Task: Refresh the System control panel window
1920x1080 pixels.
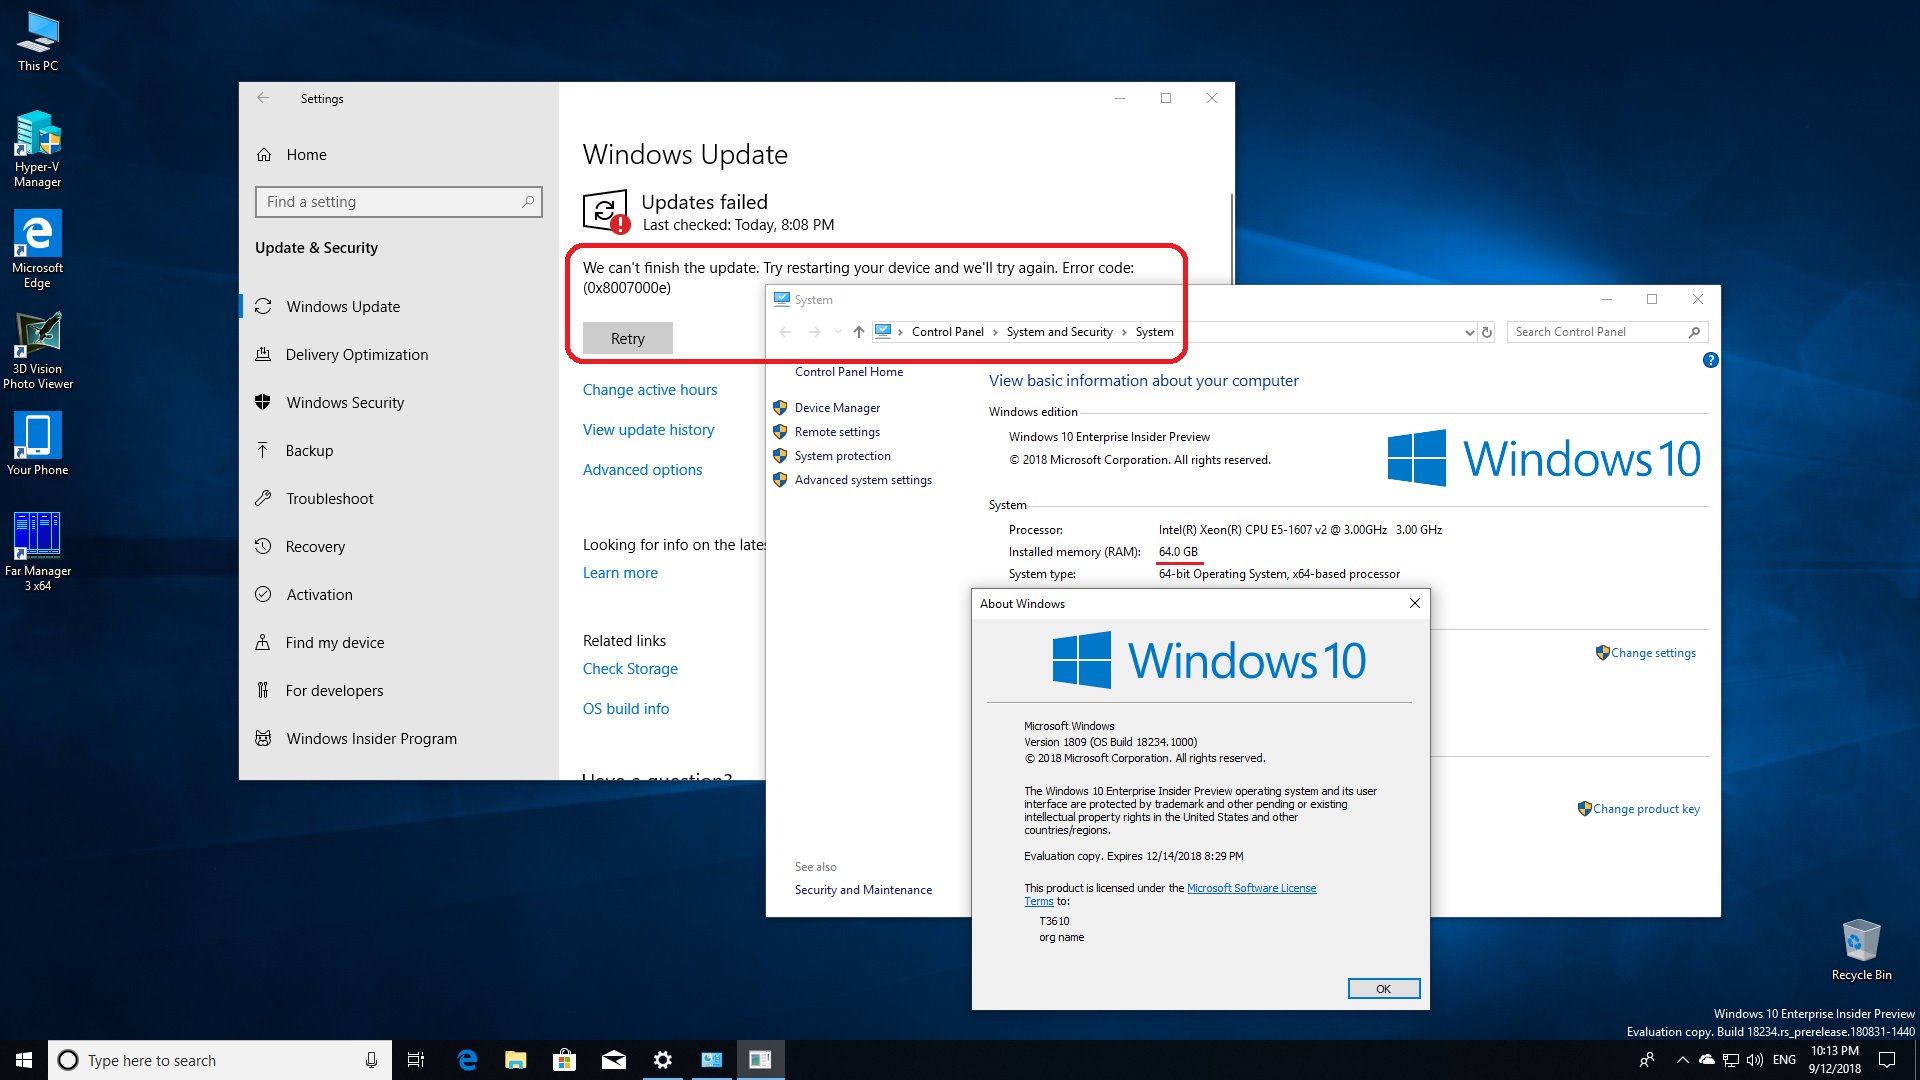Action: click(x=1487, y=332)
